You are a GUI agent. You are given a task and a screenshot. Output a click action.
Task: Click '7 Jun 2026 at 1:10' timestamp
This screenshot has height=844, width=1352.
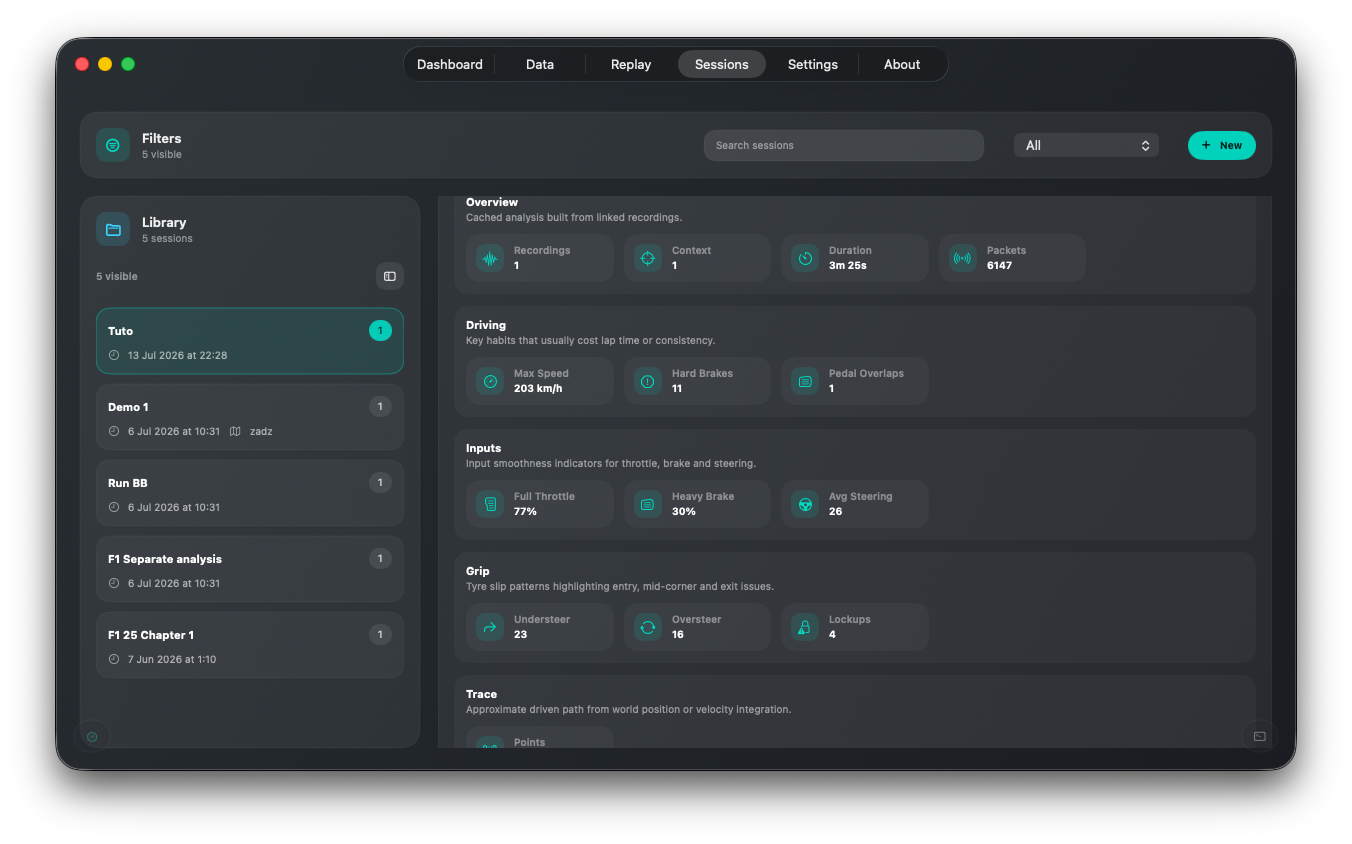tap(172, 659)
